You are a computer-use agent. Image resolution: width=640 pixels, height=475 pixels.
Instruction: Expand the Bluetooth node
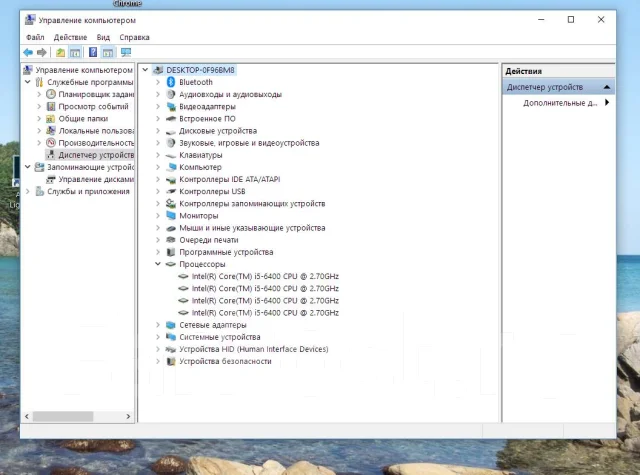[x=158, y=82]
